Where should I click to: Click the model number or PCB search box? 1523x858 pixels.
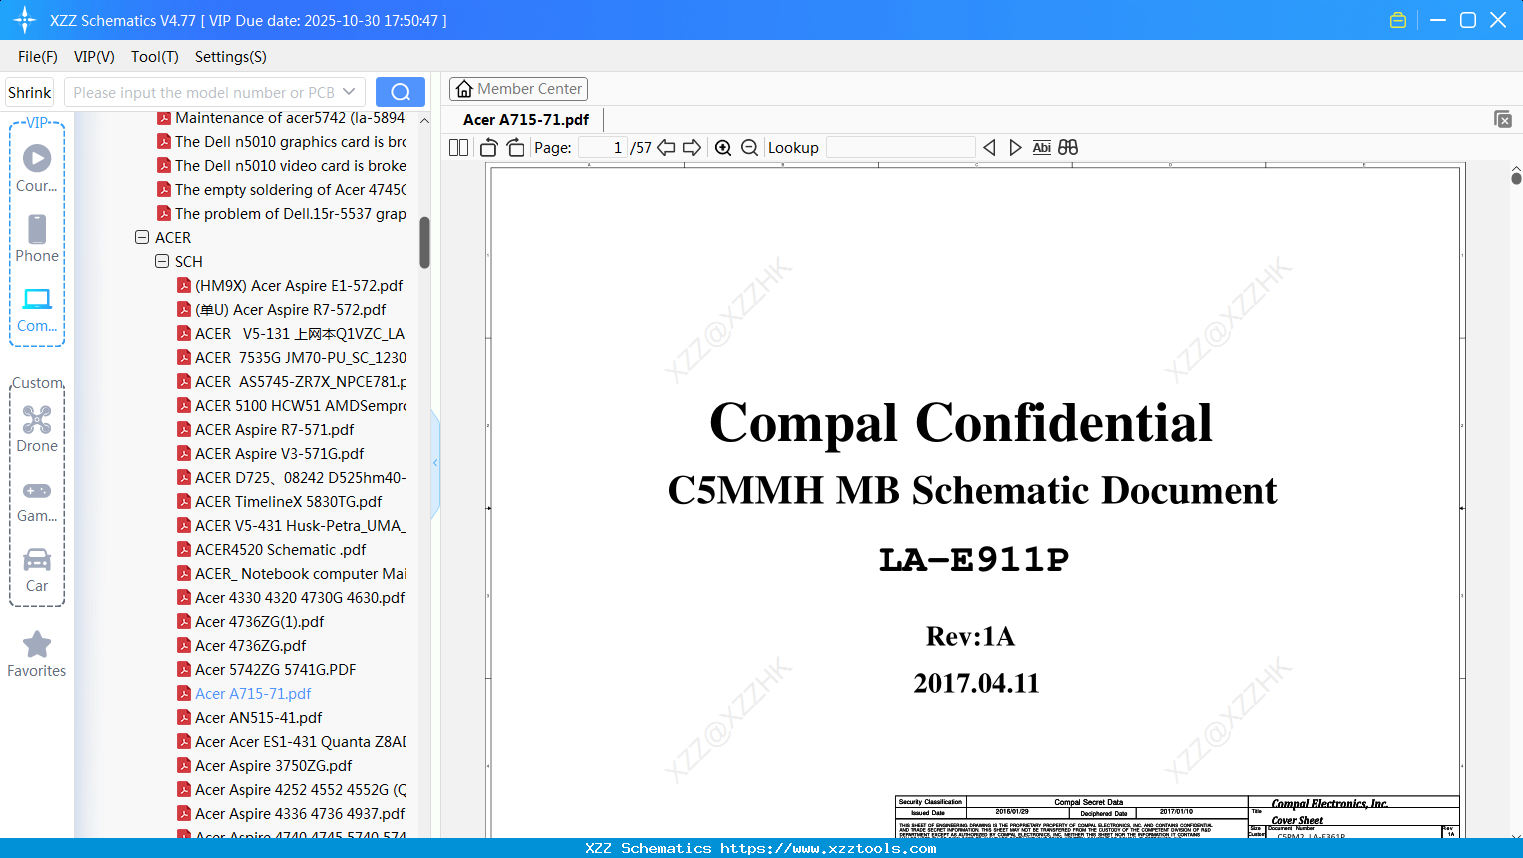coord(204,92)
